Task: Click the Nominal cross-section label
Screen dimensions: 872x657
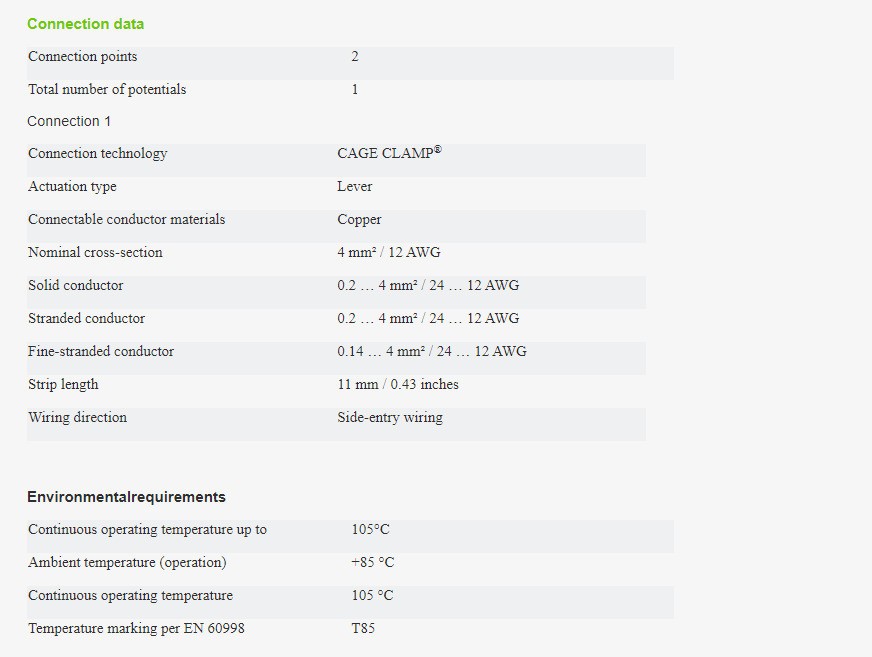Action: click(95, 253)
